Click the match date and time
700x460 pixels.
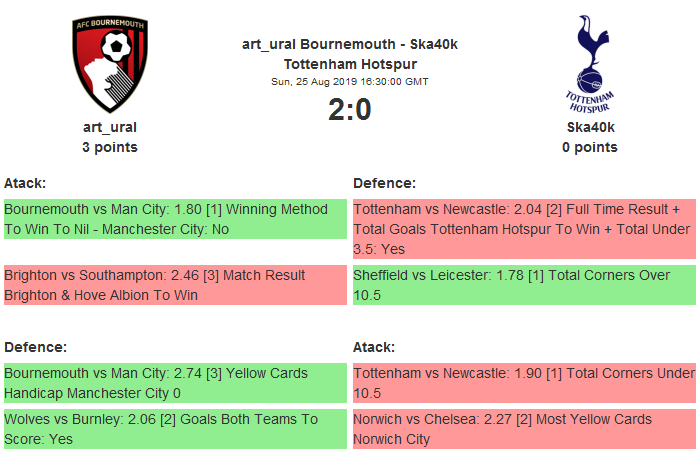click(x=350, y=81)
